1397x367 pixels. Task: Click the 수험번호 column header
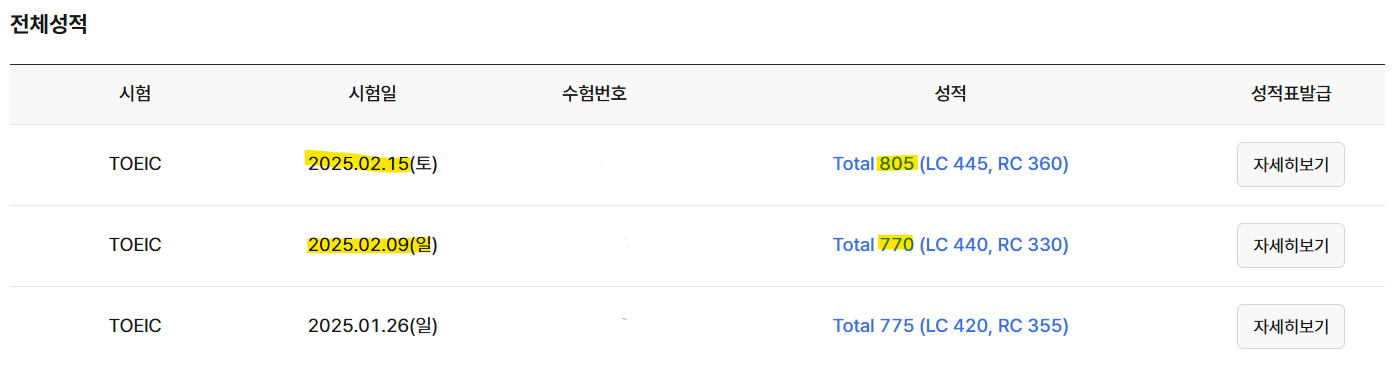pyautogui.click(x=594, y=94)
